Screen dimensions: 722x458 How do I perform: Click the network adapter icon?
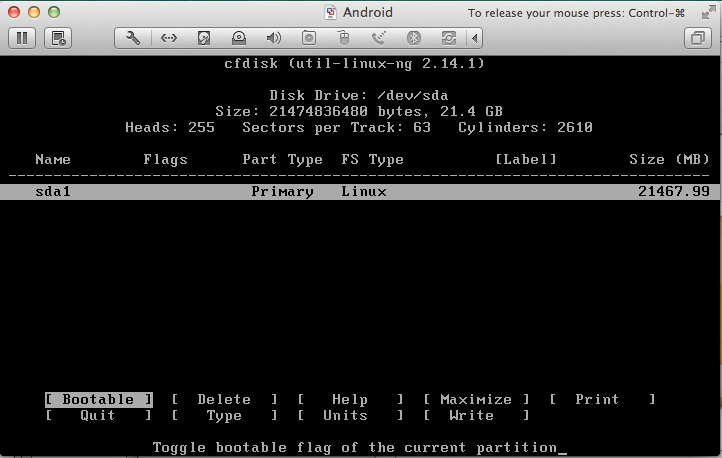click(x=169, y=38)
